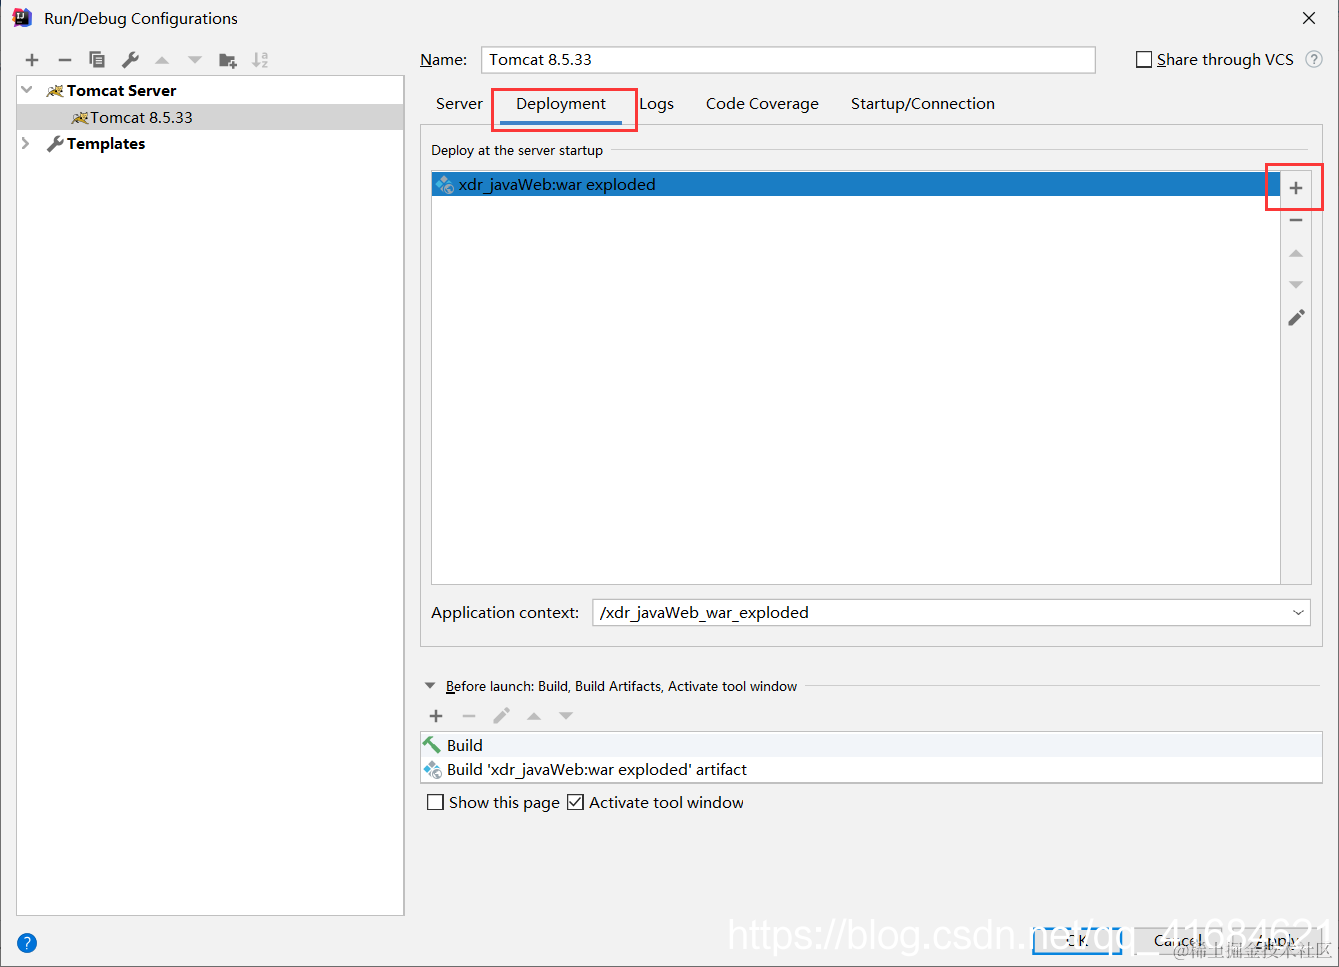Remove selected before launch task

[x=469, y=716]
